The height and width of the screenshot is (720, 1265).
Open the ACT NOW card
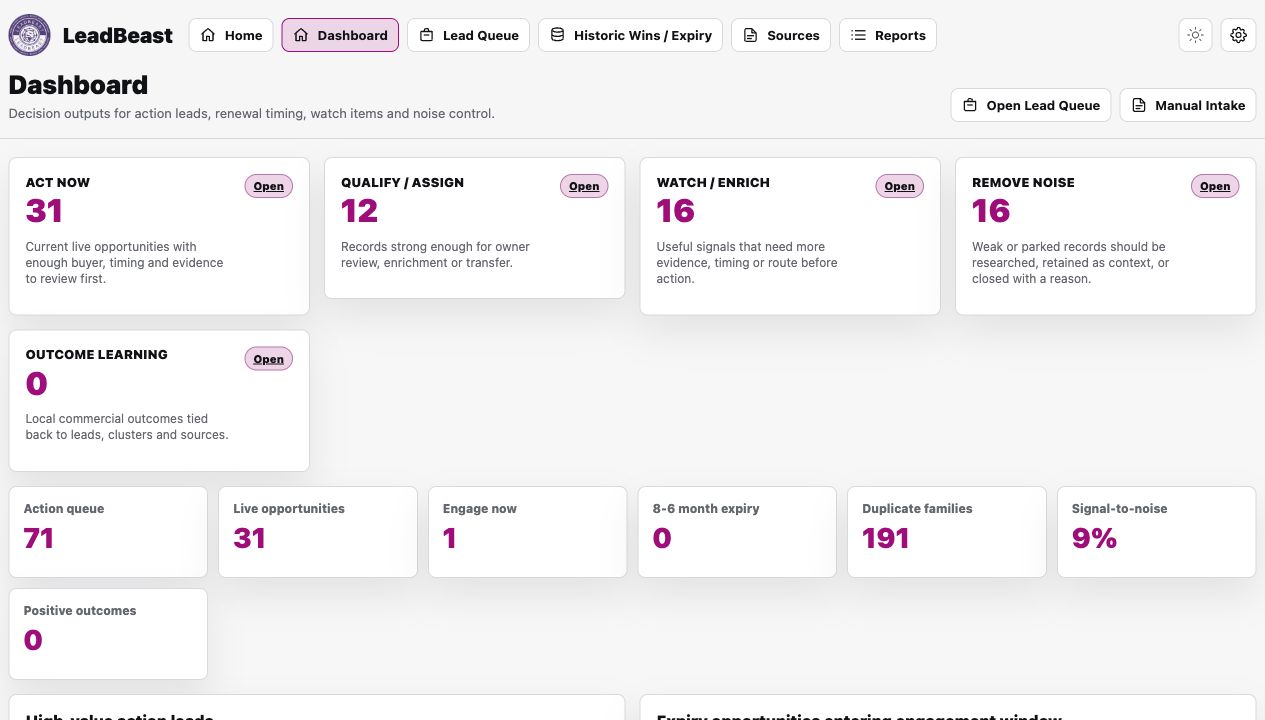(268, 186)
